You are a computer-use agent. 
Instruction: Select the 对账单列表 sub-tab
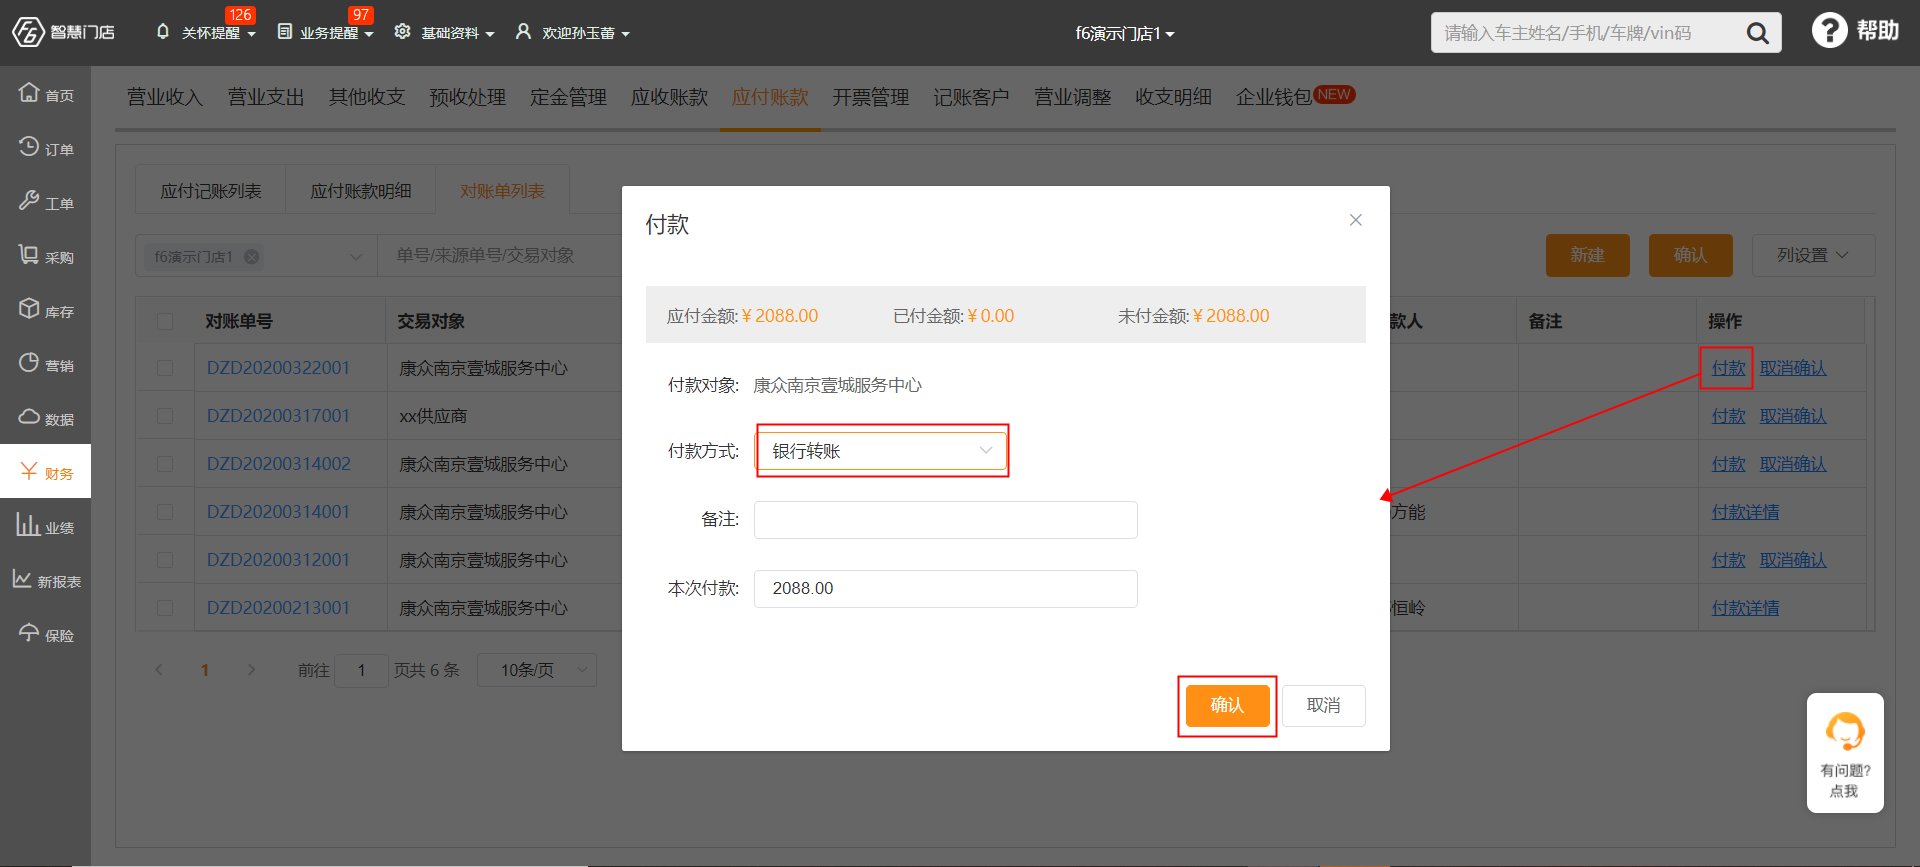[502, 191]
